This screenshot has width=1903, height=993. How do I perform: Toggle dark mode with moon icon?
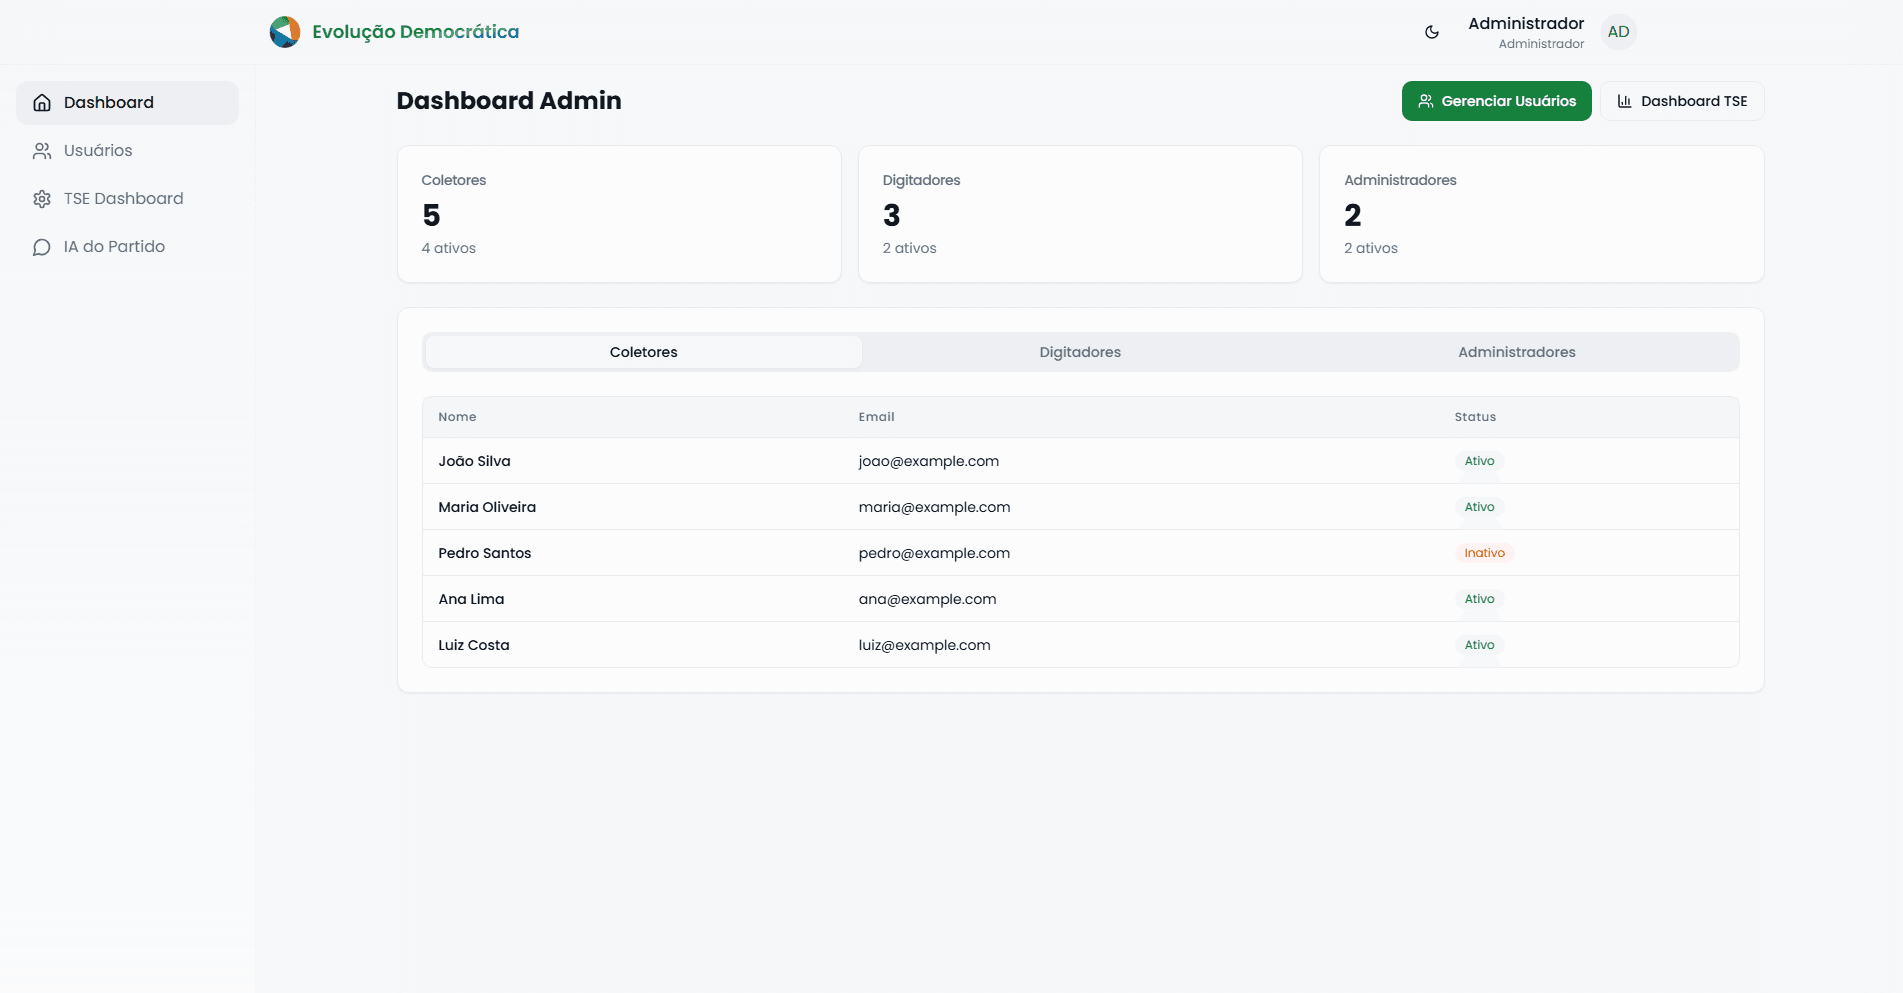pyautogui.click(x=1431, y=32)
